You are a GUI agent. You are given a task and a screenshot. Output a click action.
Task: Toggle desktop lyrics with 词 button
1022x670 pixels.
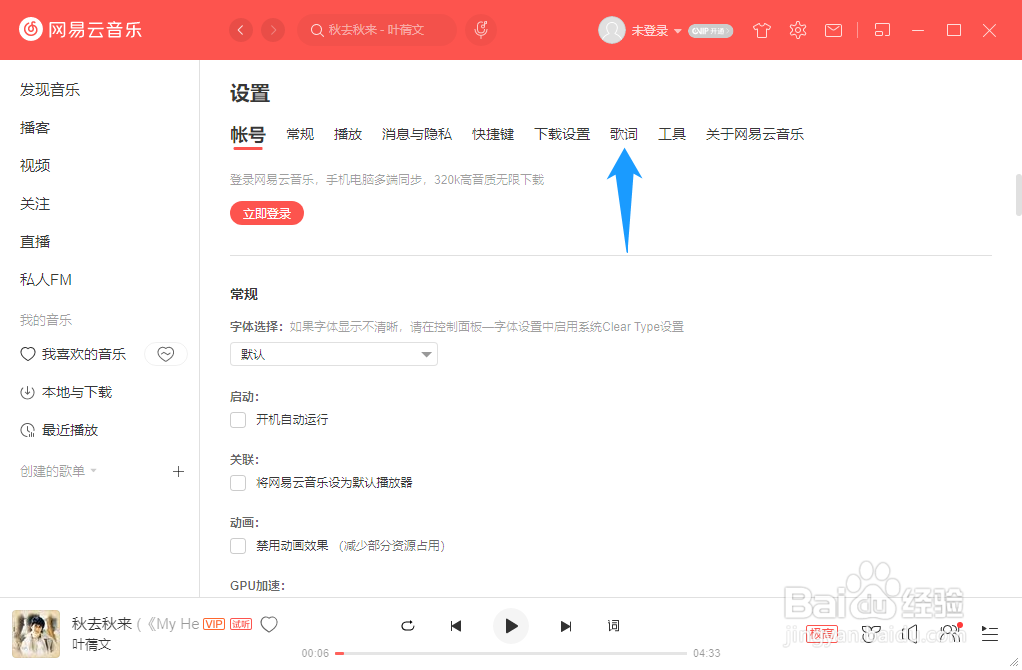coord(613,626)
